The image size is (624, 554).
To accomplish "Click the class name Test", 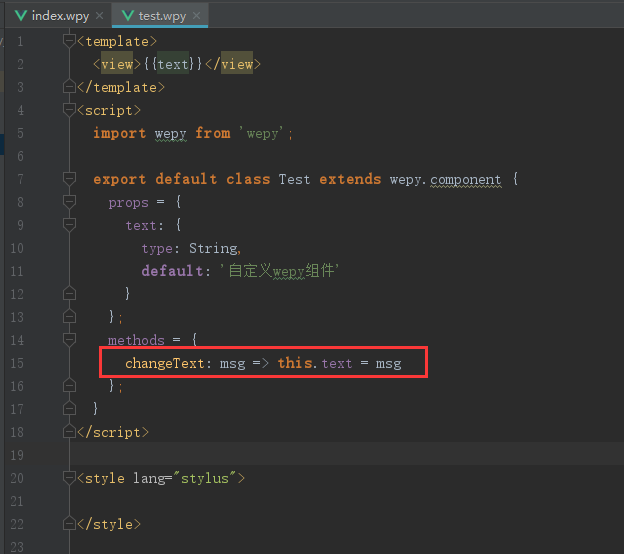I will [x=294, y=179].
